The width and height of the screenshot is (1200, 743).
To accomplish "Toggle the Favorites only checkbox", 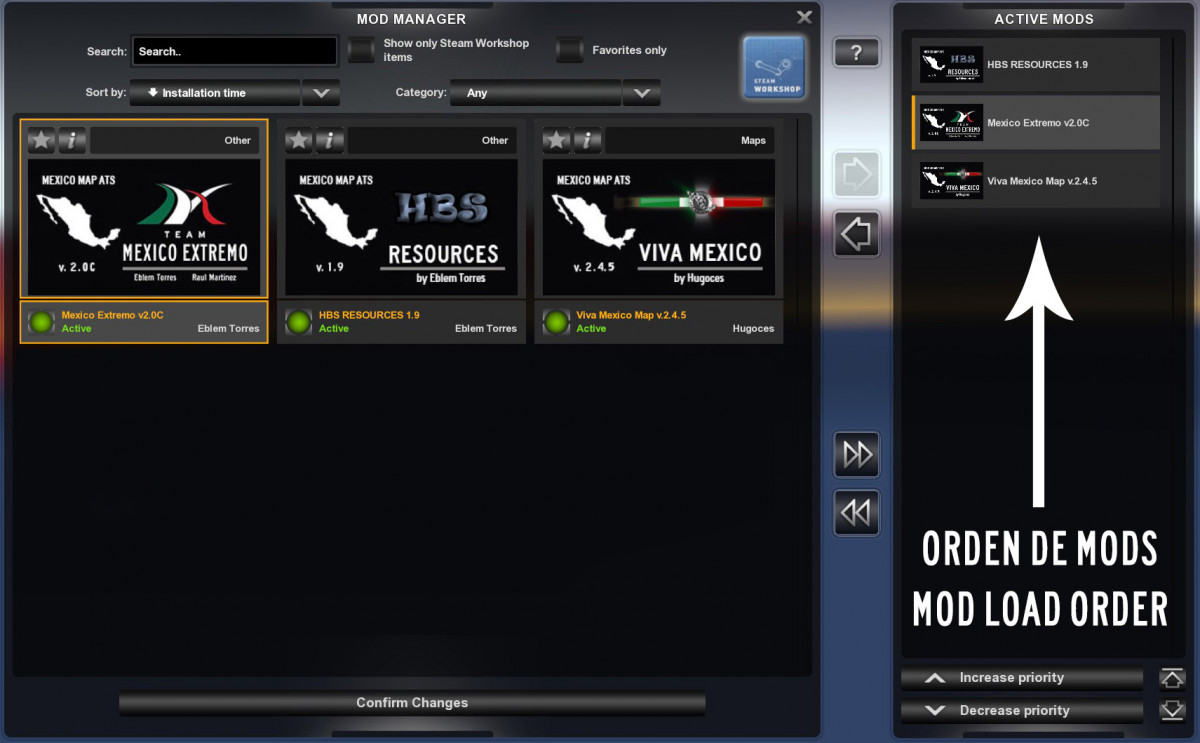I will [569, 50].
